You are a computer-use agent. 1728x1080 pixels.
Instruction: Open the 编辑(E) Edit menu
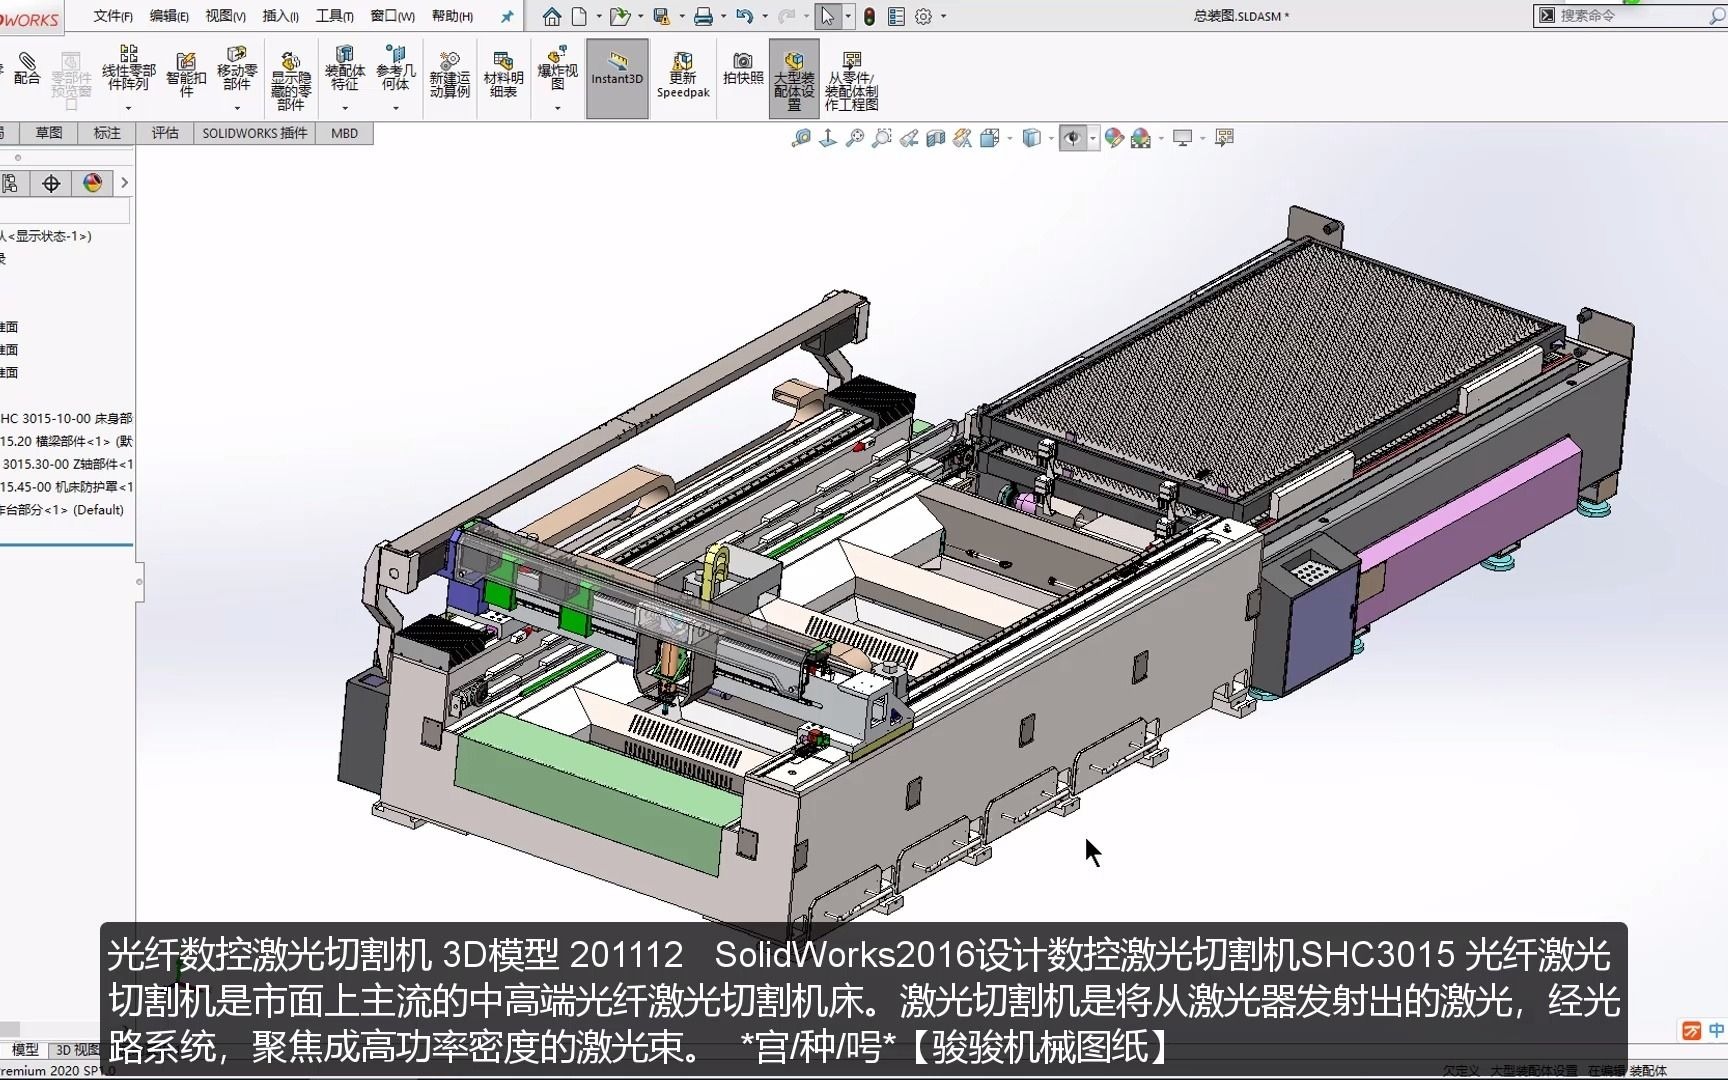click(x=169, y=16)
